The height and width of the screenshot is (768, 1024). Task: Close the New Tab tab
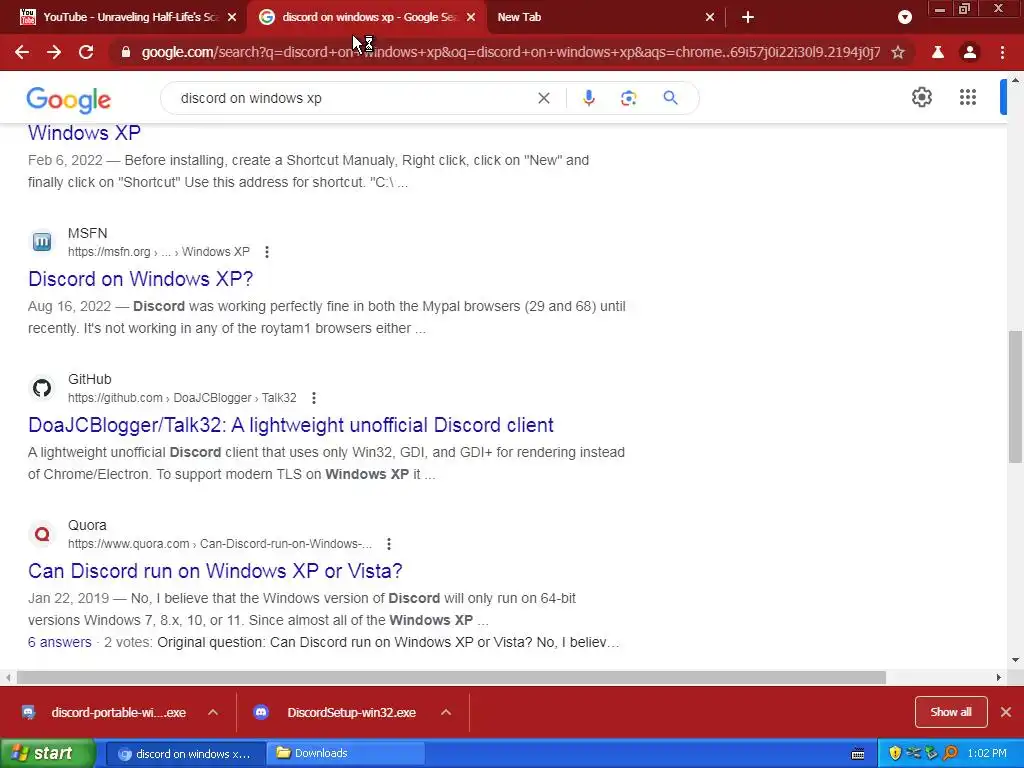point(710,17)
